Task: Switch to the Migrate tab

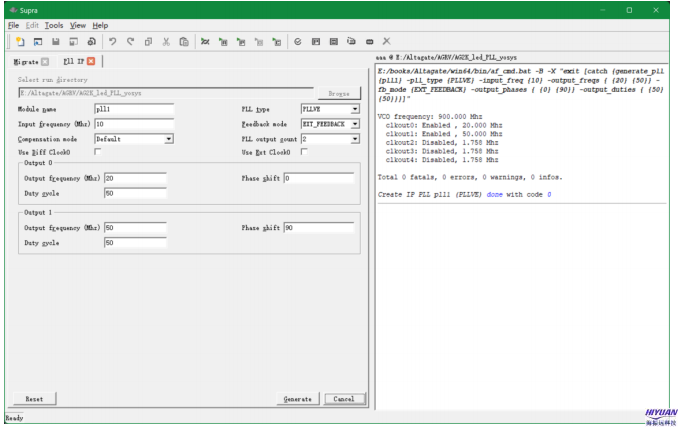Action: pyautogui.click(x=26, y=62)
